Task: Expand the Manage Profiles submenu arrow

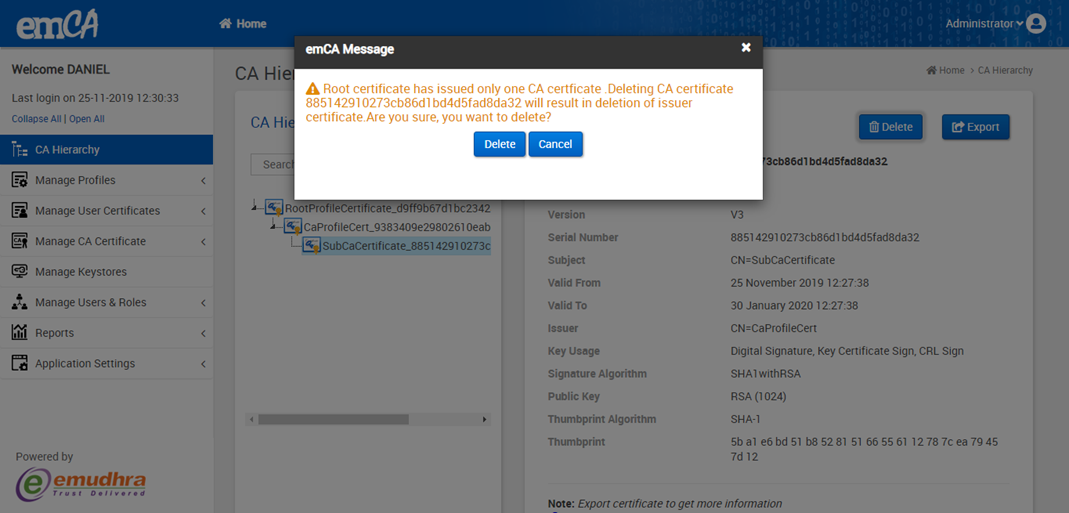Action: [x=203, y=181]
